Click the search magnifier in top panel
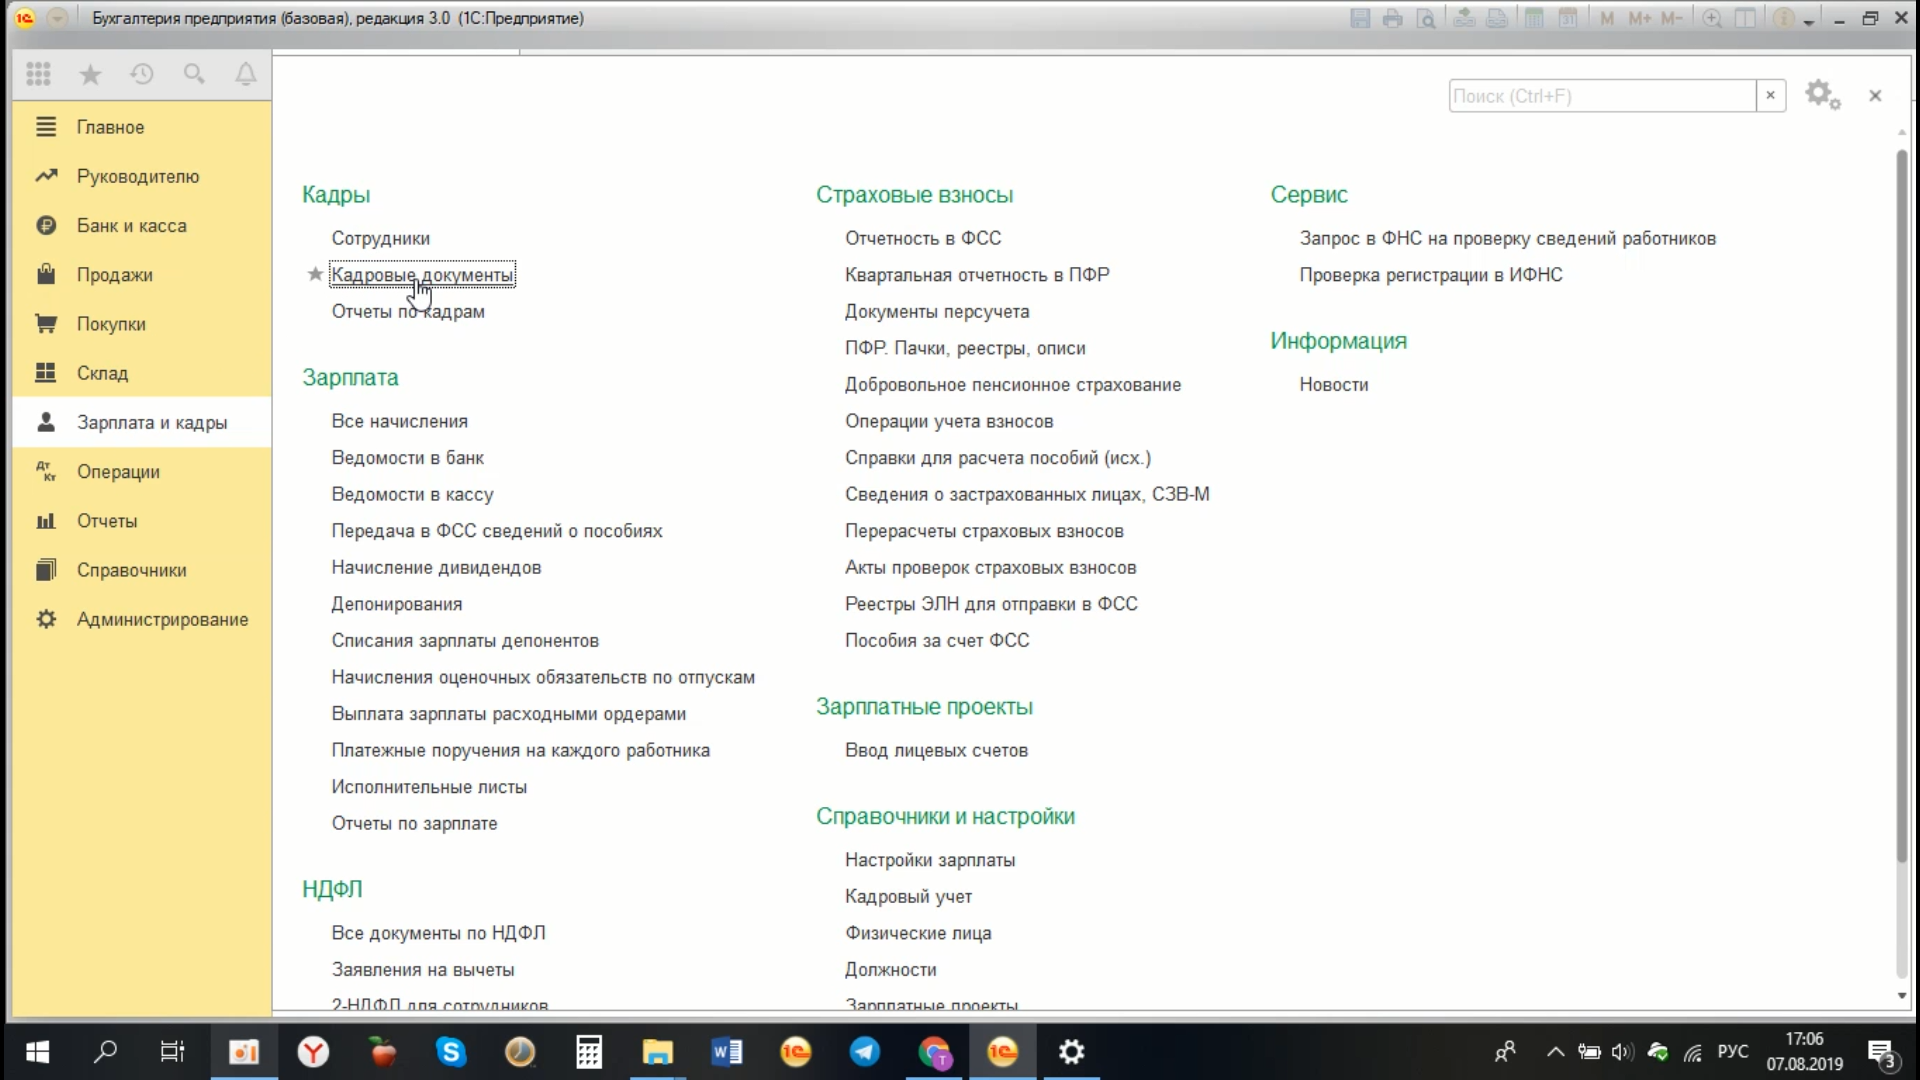 tap(194, 74)
